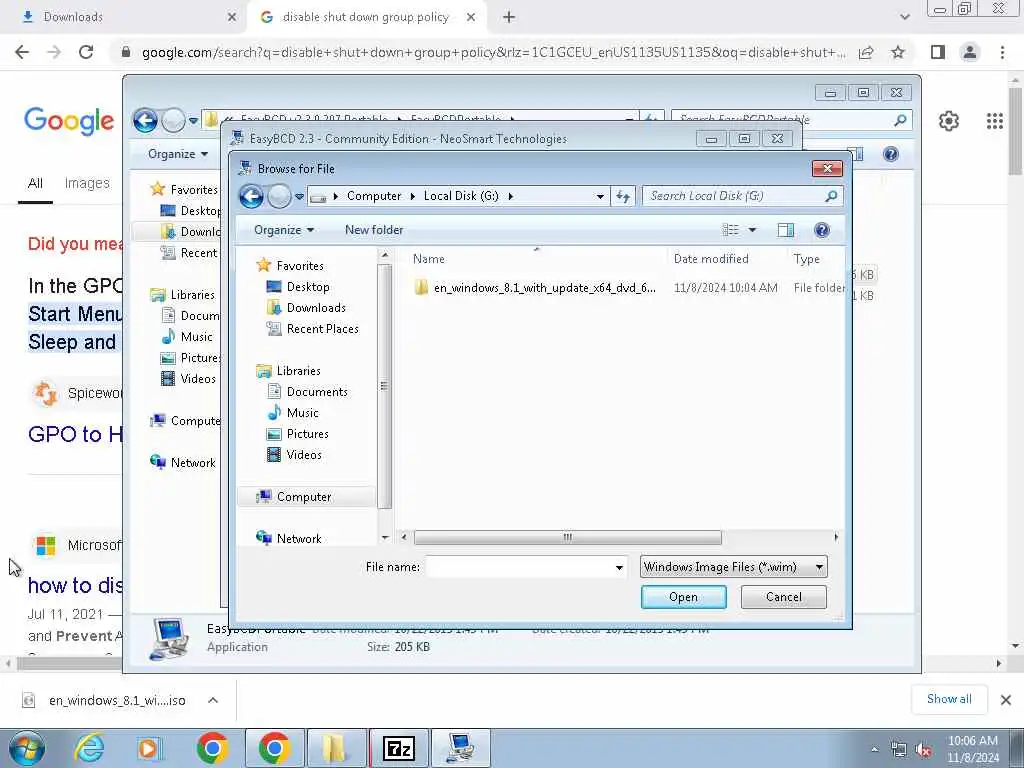Sort by Type column header
The width and height of the screenshot is (1024, 768).
click(x=807, y=259)
